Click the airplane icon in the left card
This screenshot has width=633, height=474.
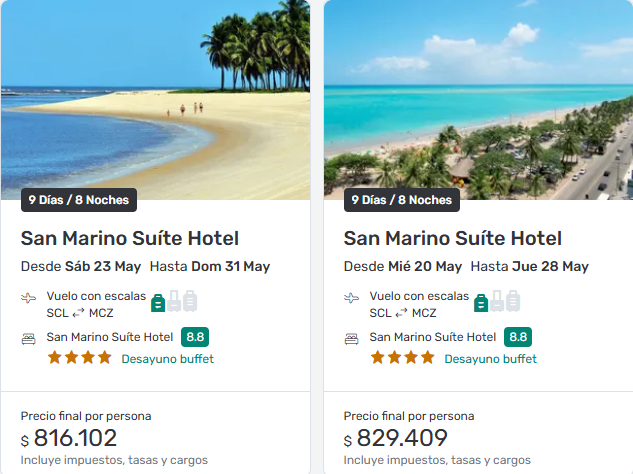28,298
